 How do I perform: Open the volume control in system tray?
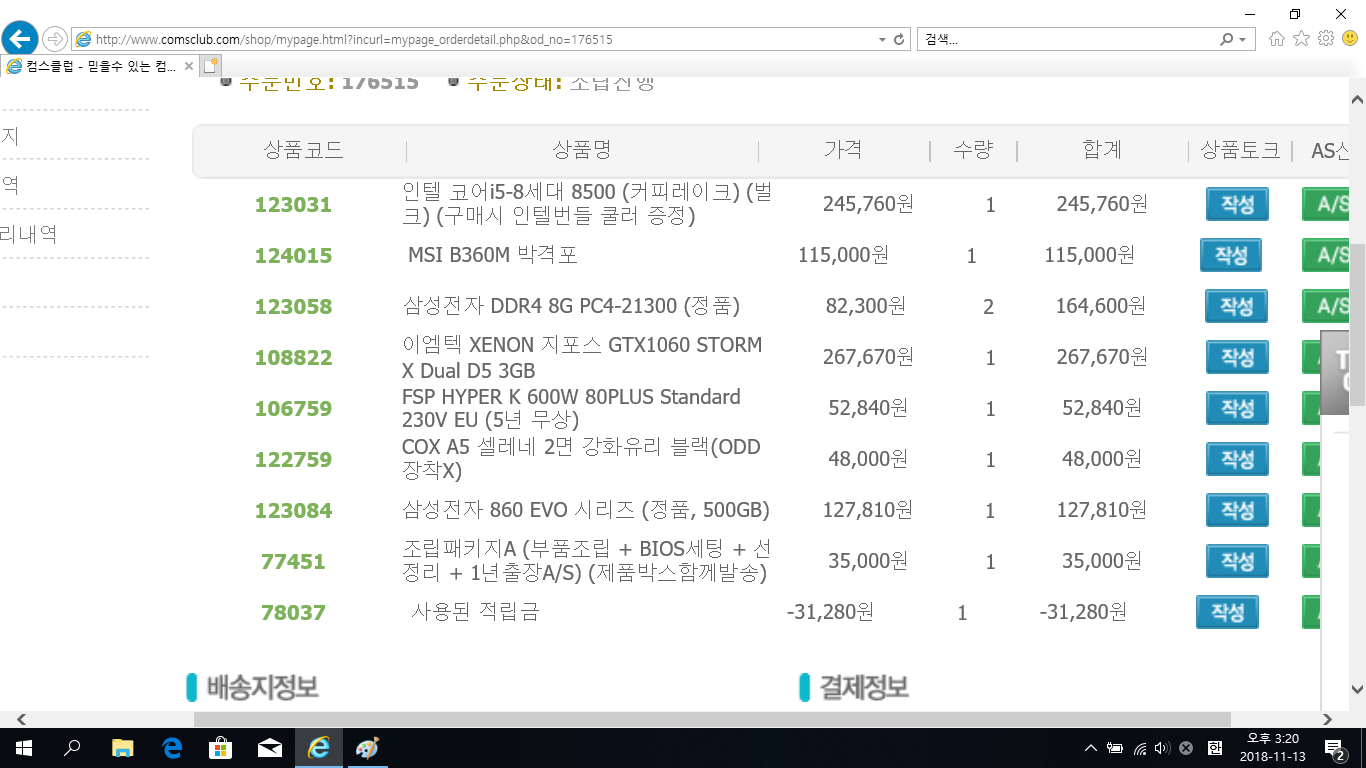click(1162, 748)
